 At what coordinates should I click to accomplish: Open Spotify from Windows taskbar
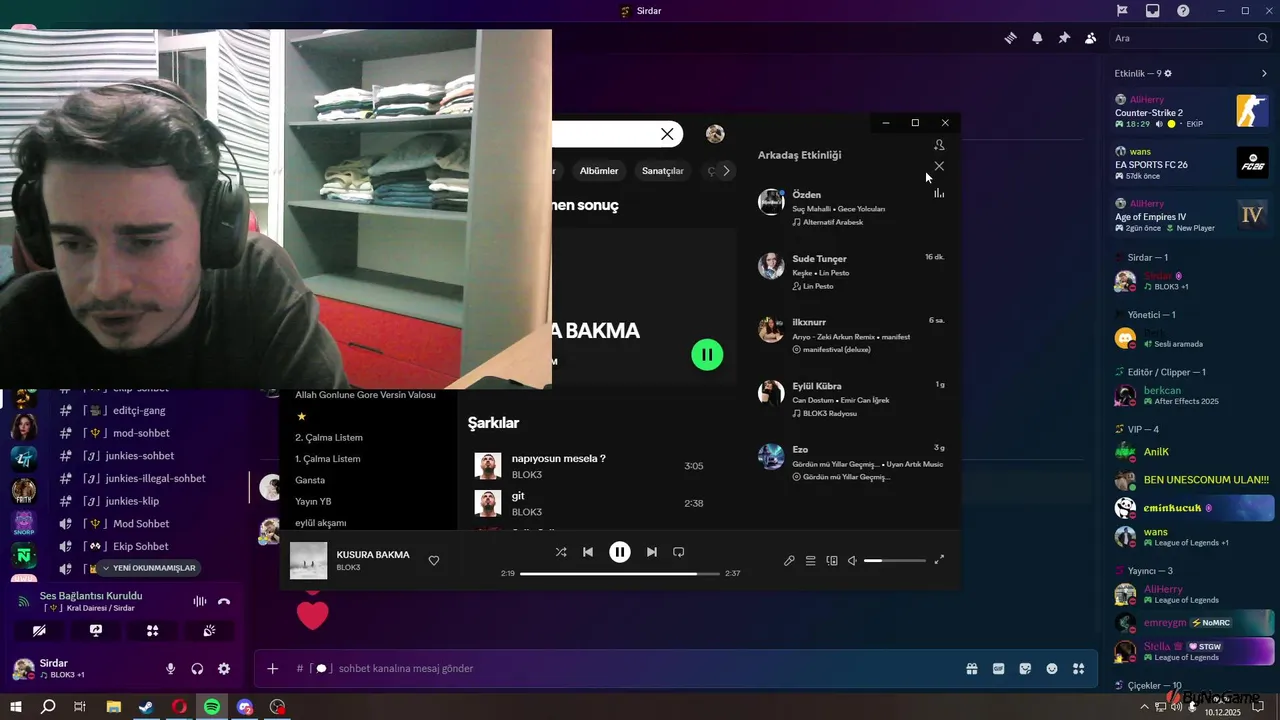point(212,706)
